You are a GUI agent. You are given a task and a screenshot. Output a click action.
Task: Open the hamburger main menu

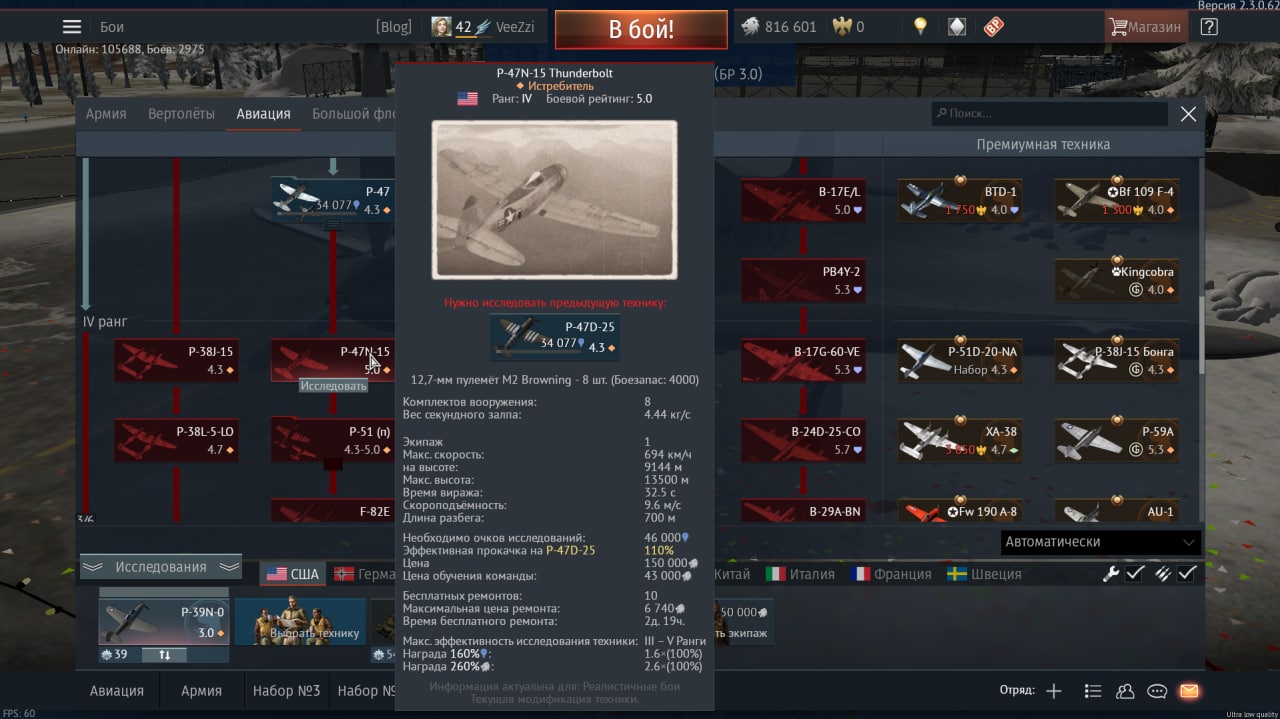pos(72,27)
